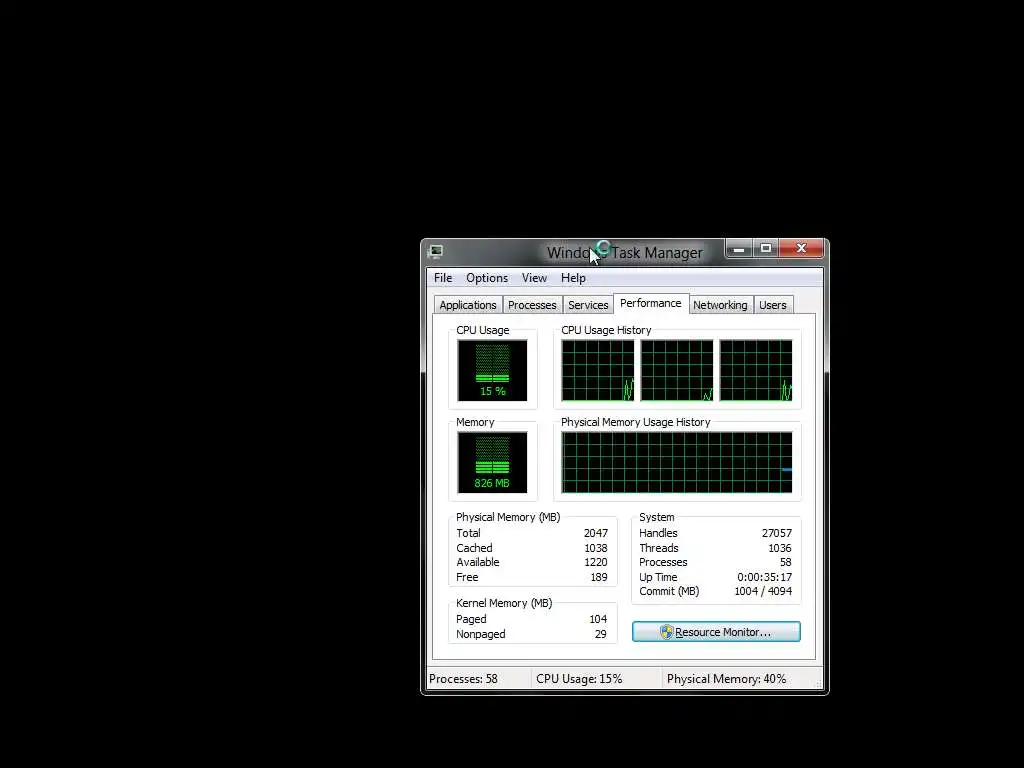This screenshot has height=768, width=1024.
Task: Click the second CPU Usage History graph
Action: tap(677, 370)
